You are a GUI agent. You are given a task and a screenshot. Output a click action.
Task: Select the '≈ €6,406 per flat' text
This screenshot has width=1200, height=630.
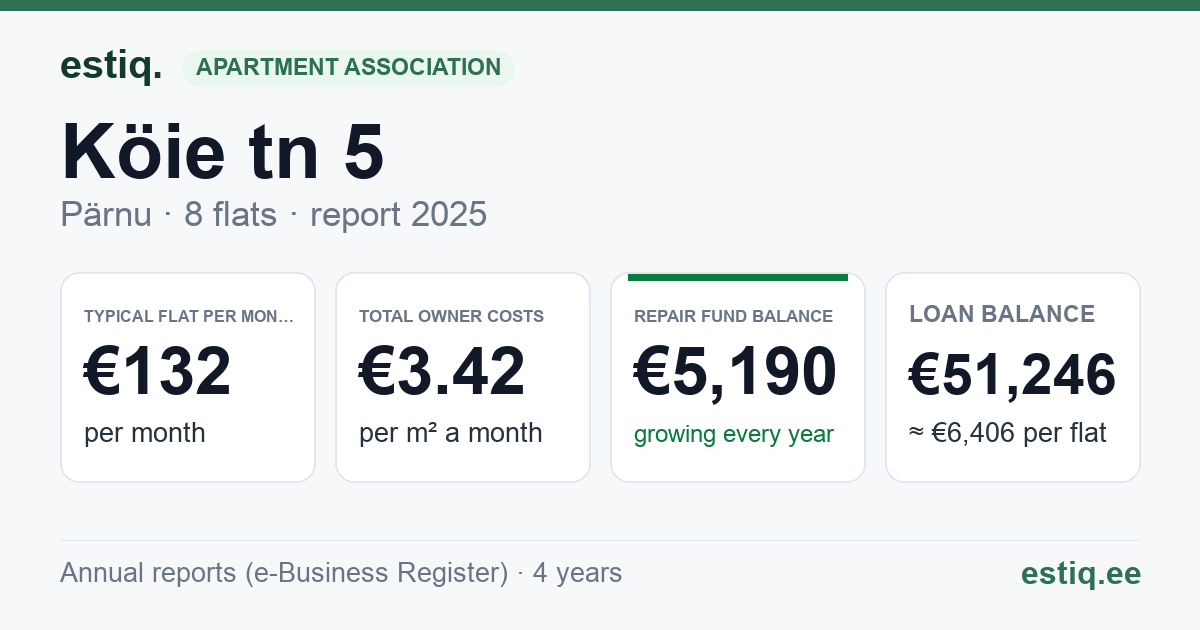1007,433
